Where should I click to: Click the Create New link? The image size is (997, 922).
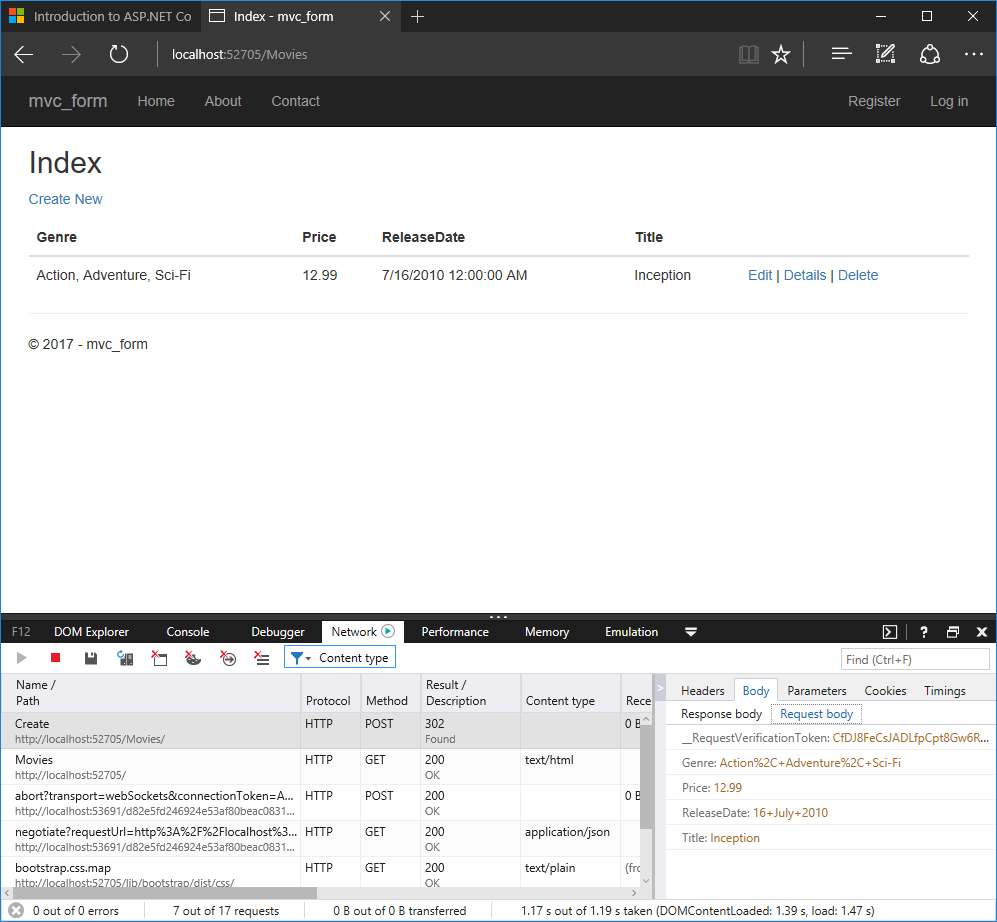(66, 199)
